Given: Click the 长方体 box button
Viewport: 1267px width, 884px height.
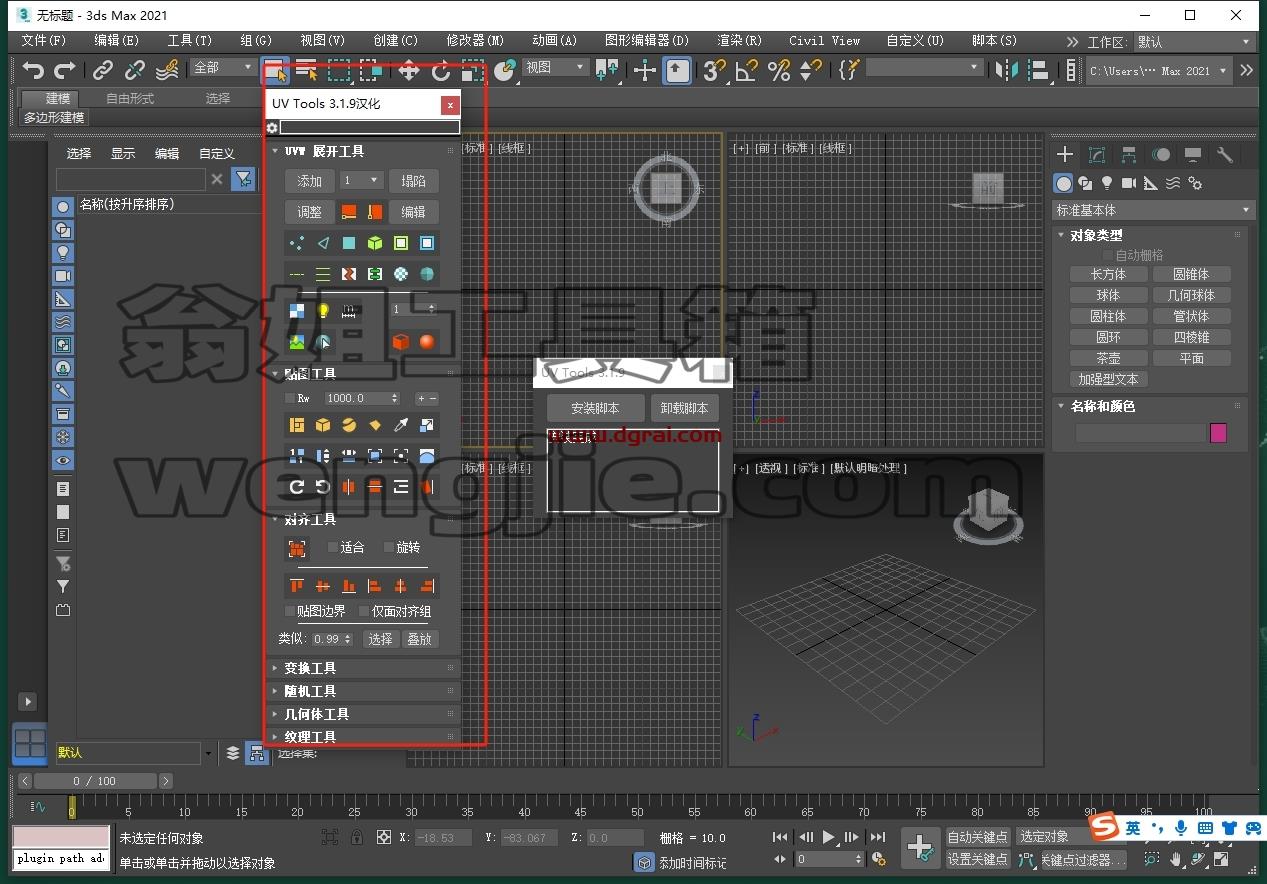Looking at the screenshot, I should (x=1108, y=274).
